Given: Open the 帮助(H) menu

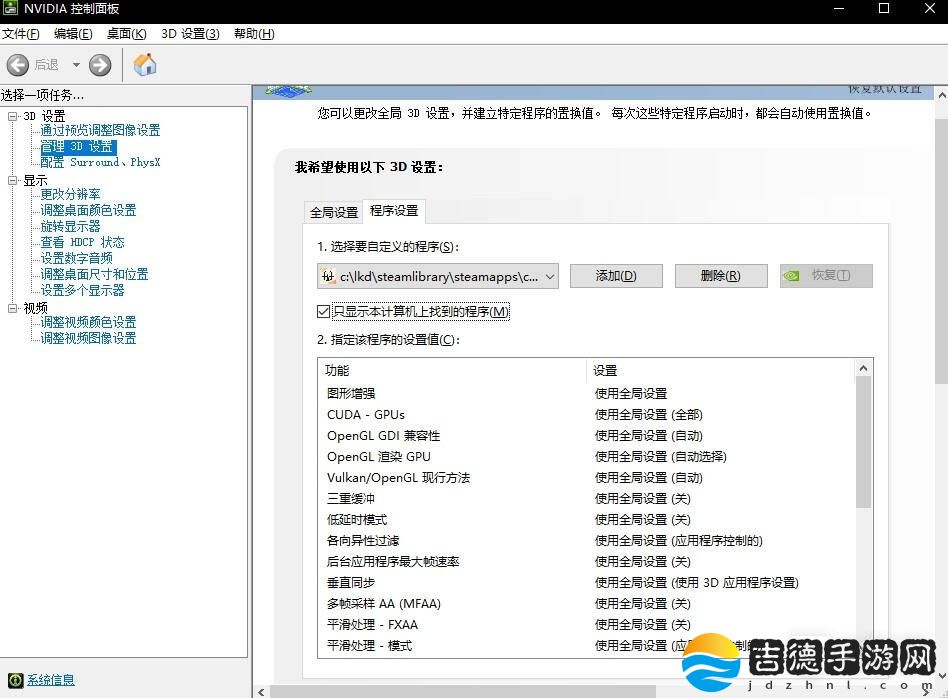Looking at the screenshot, I should click(254, 34).
